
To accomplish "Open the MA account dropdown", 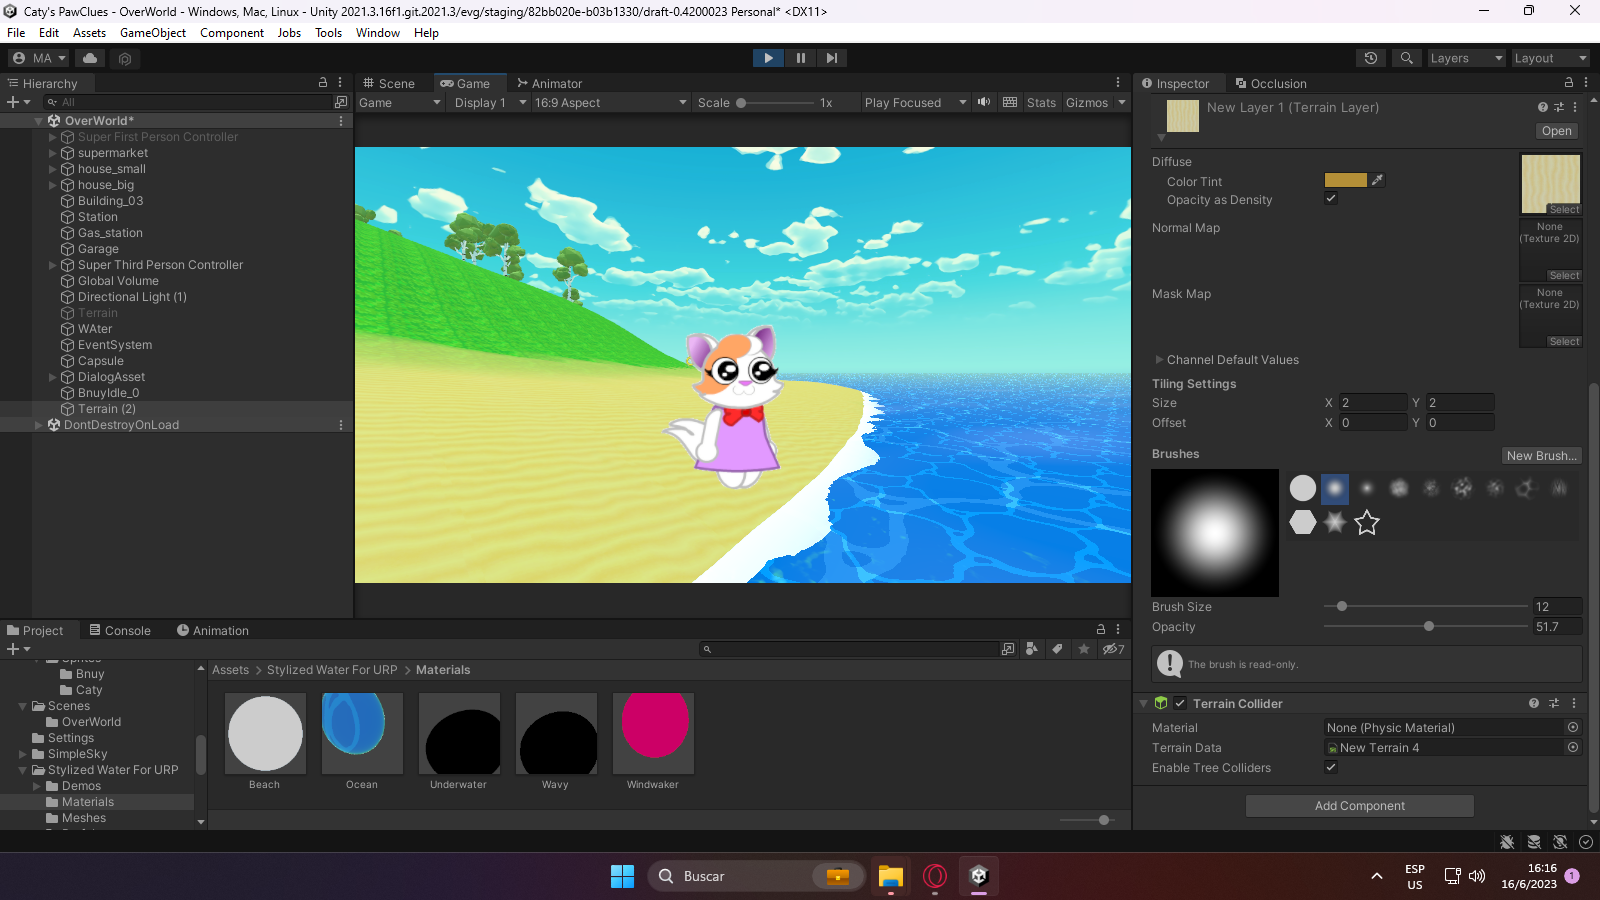I will tap(40, 58).
